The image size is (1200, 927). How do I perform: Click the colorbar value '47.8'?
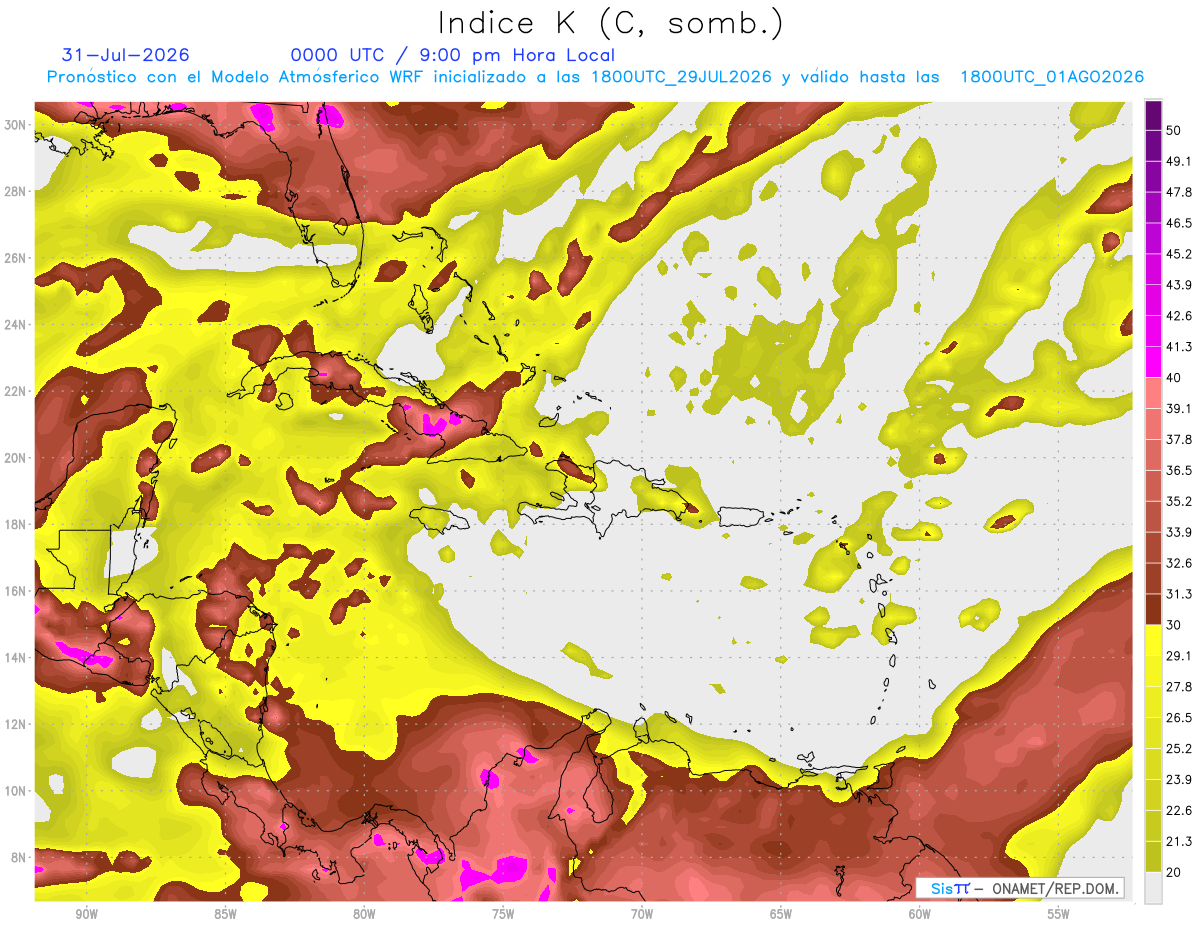(1180, 193)
